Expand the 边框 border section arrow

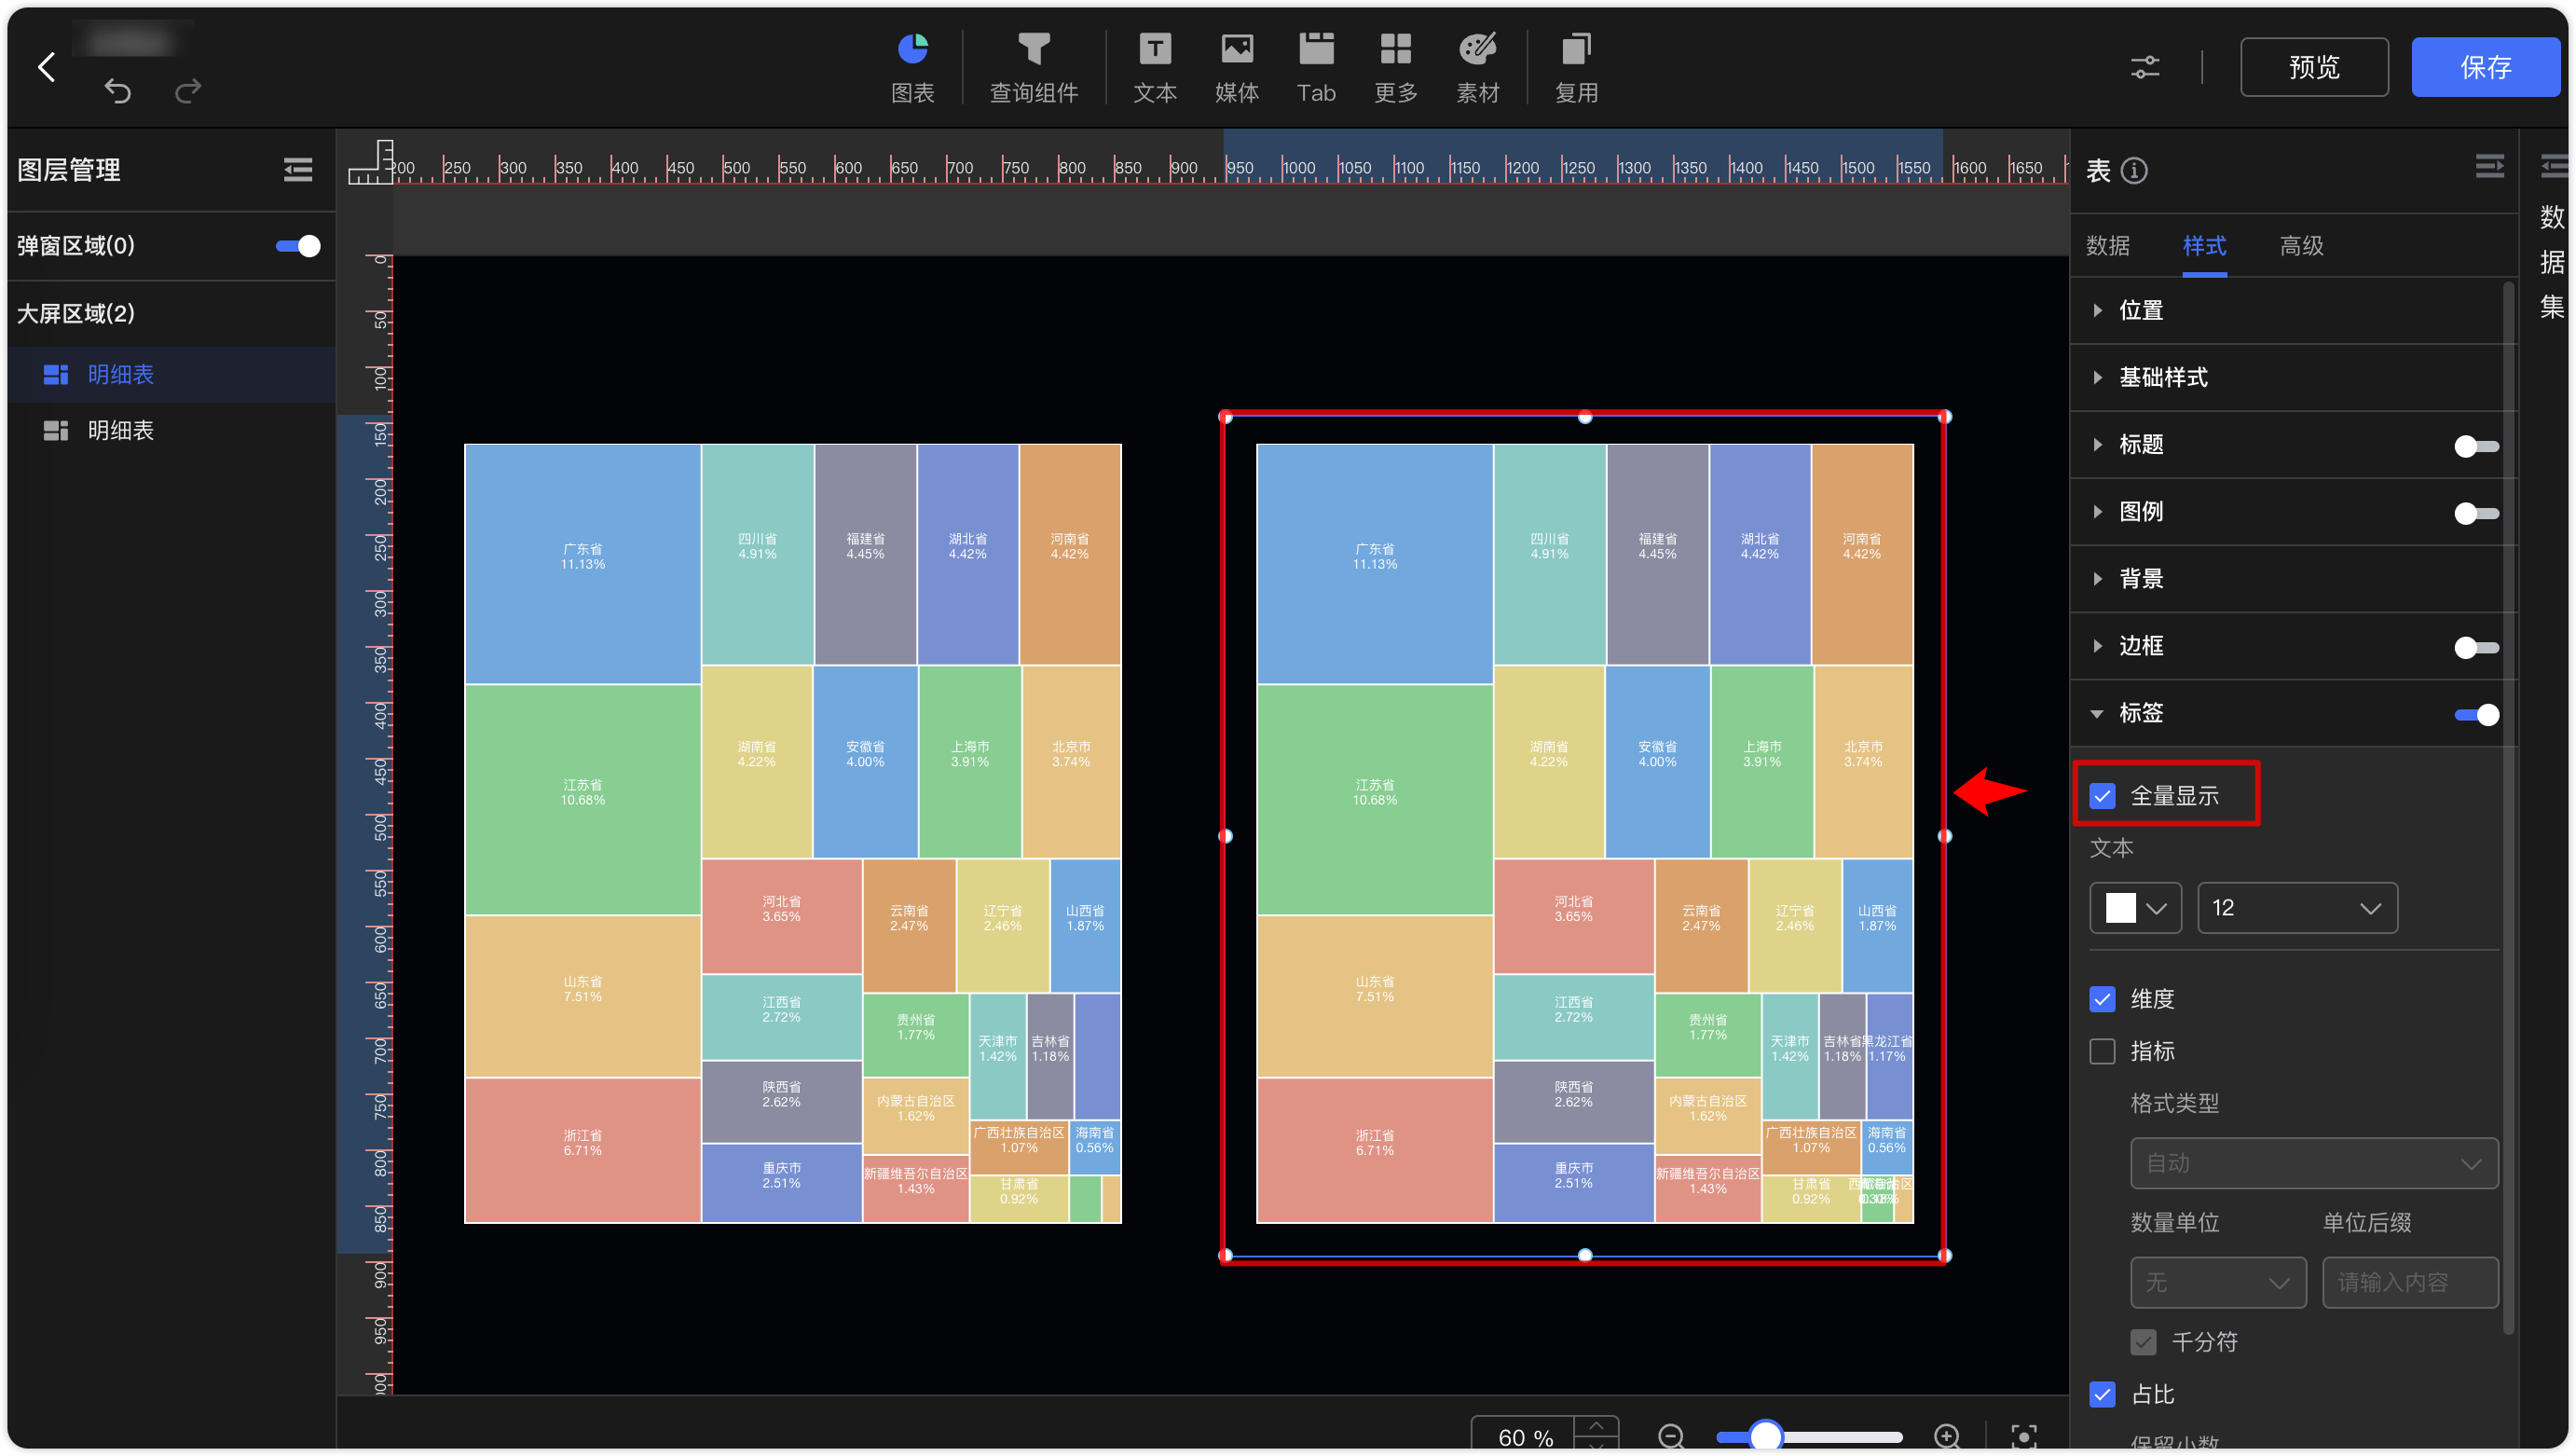[x=2097, y=646]
